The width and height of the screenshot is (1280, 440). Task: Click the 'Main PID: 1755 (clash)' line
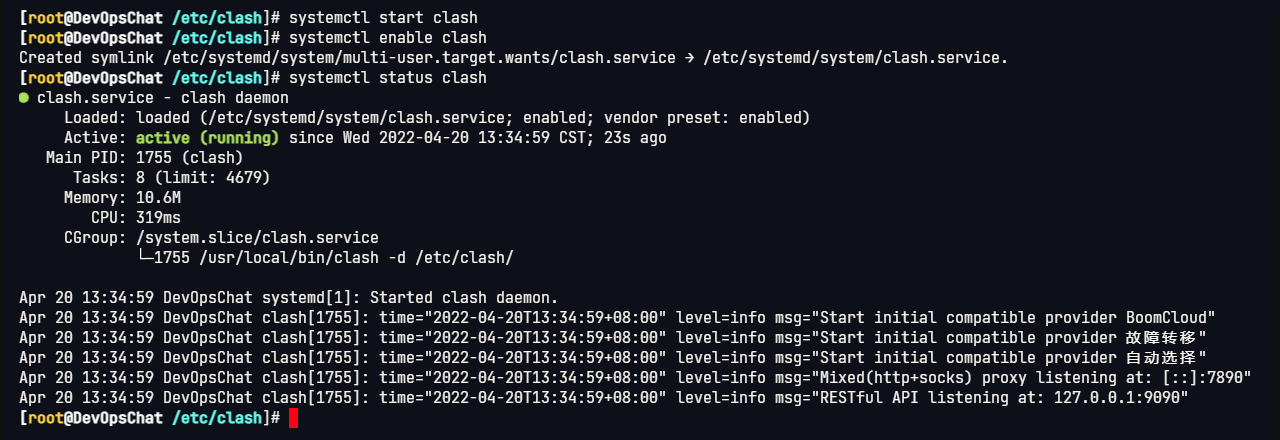tap(145, 158)
